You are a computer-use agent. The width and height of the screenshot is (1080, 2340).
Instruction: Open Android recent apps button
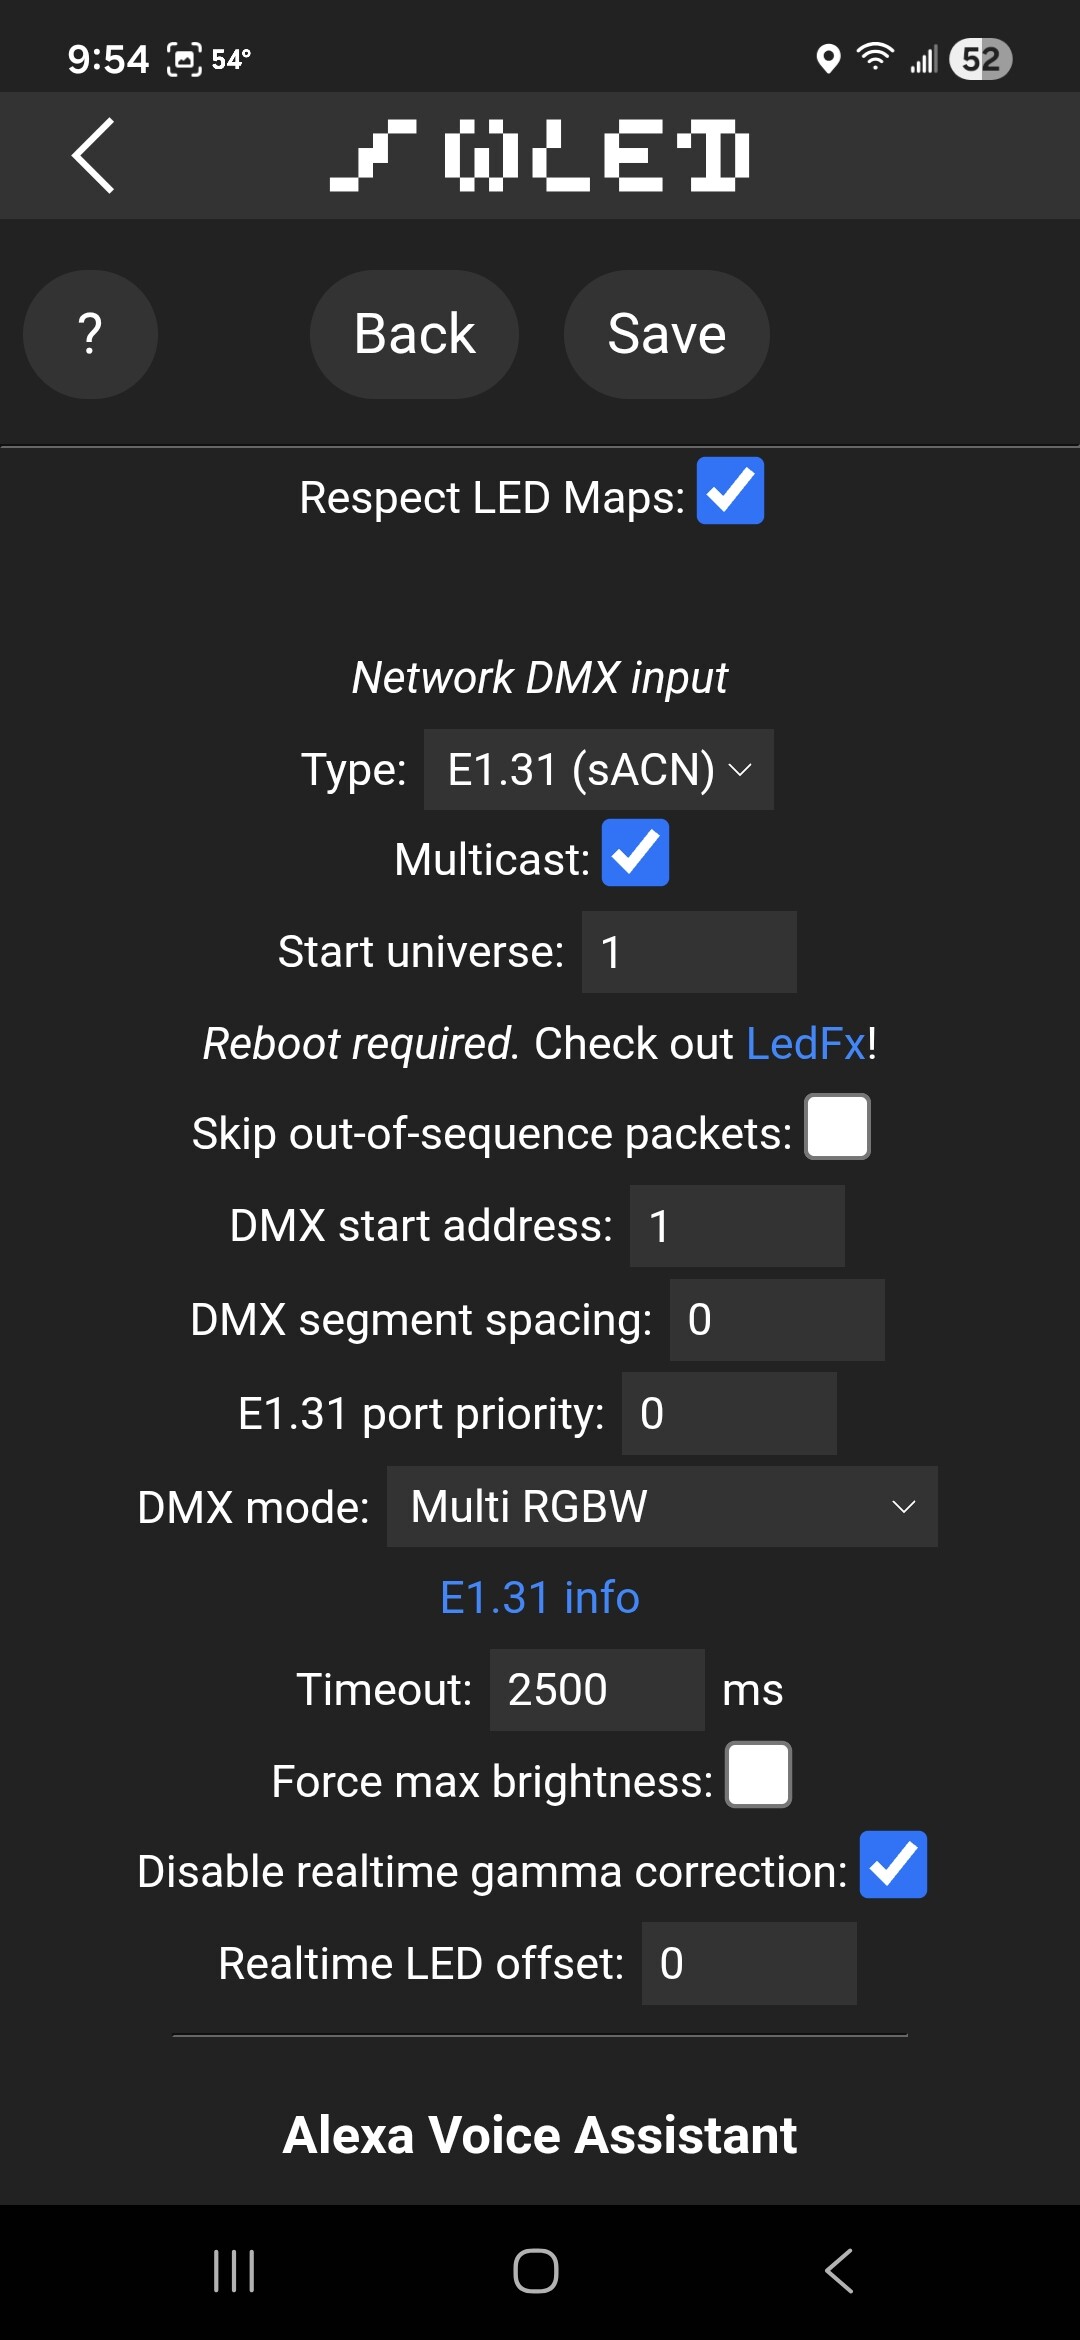click(235, 2271)
